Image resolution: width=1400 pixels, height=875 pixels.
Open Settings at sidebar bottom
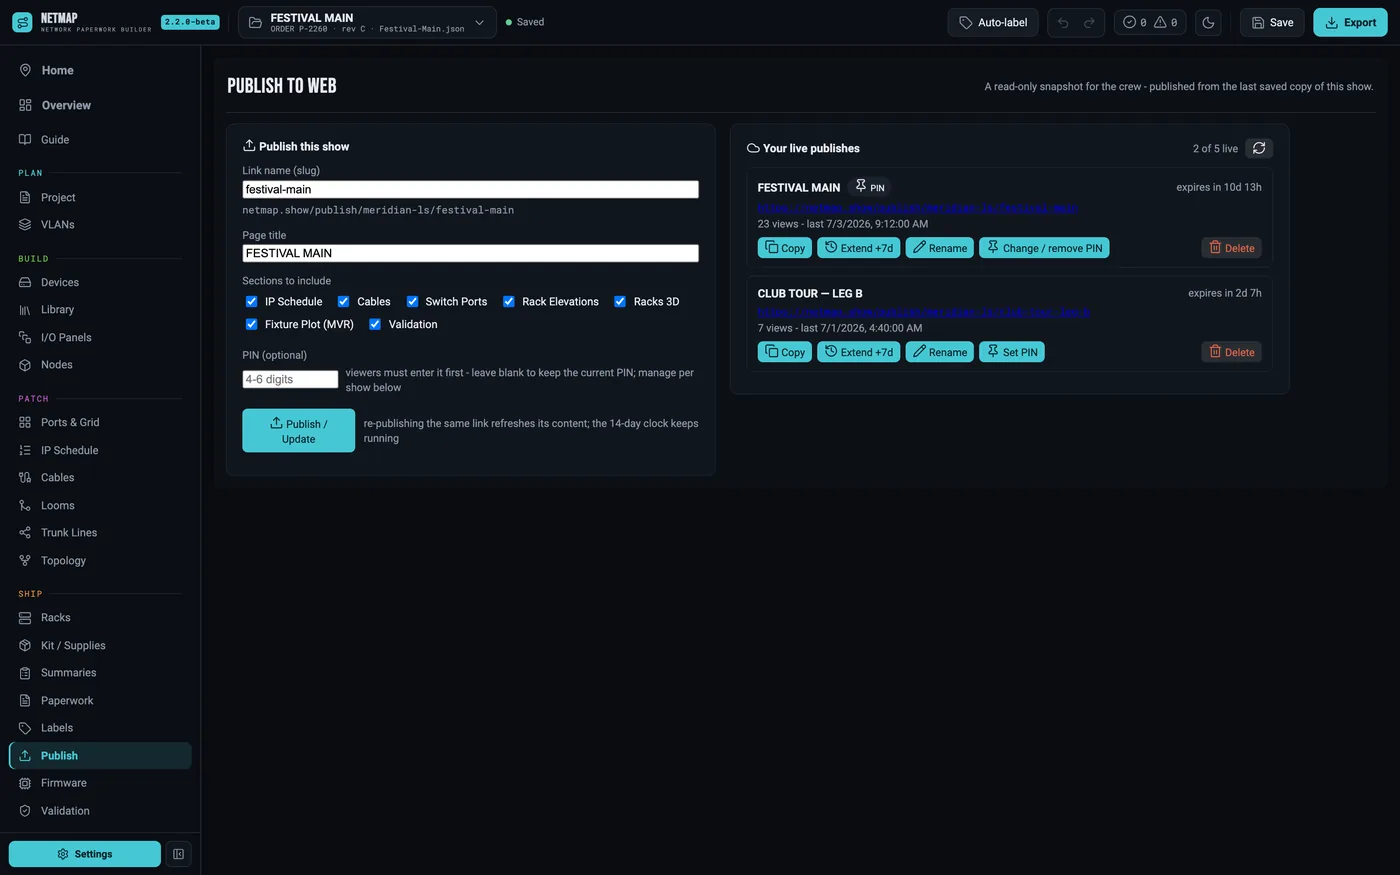coord(85,854)
